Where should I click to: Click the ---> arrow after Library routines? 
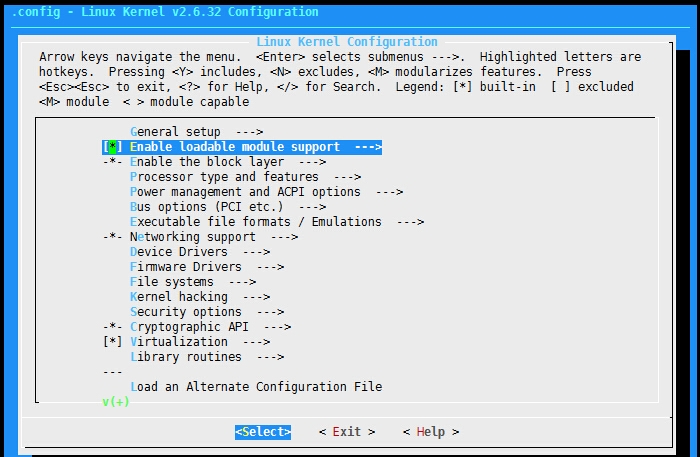click(x=270, y=357)
